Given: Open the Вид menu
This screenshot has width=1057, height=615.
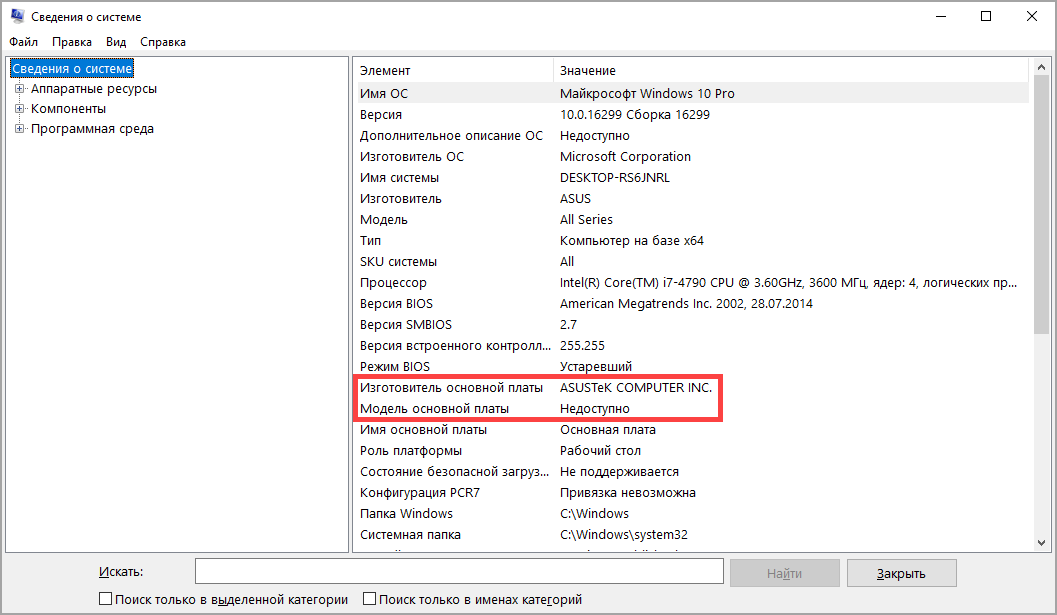Looking at the screenshot, I should [x=116, y=42].
